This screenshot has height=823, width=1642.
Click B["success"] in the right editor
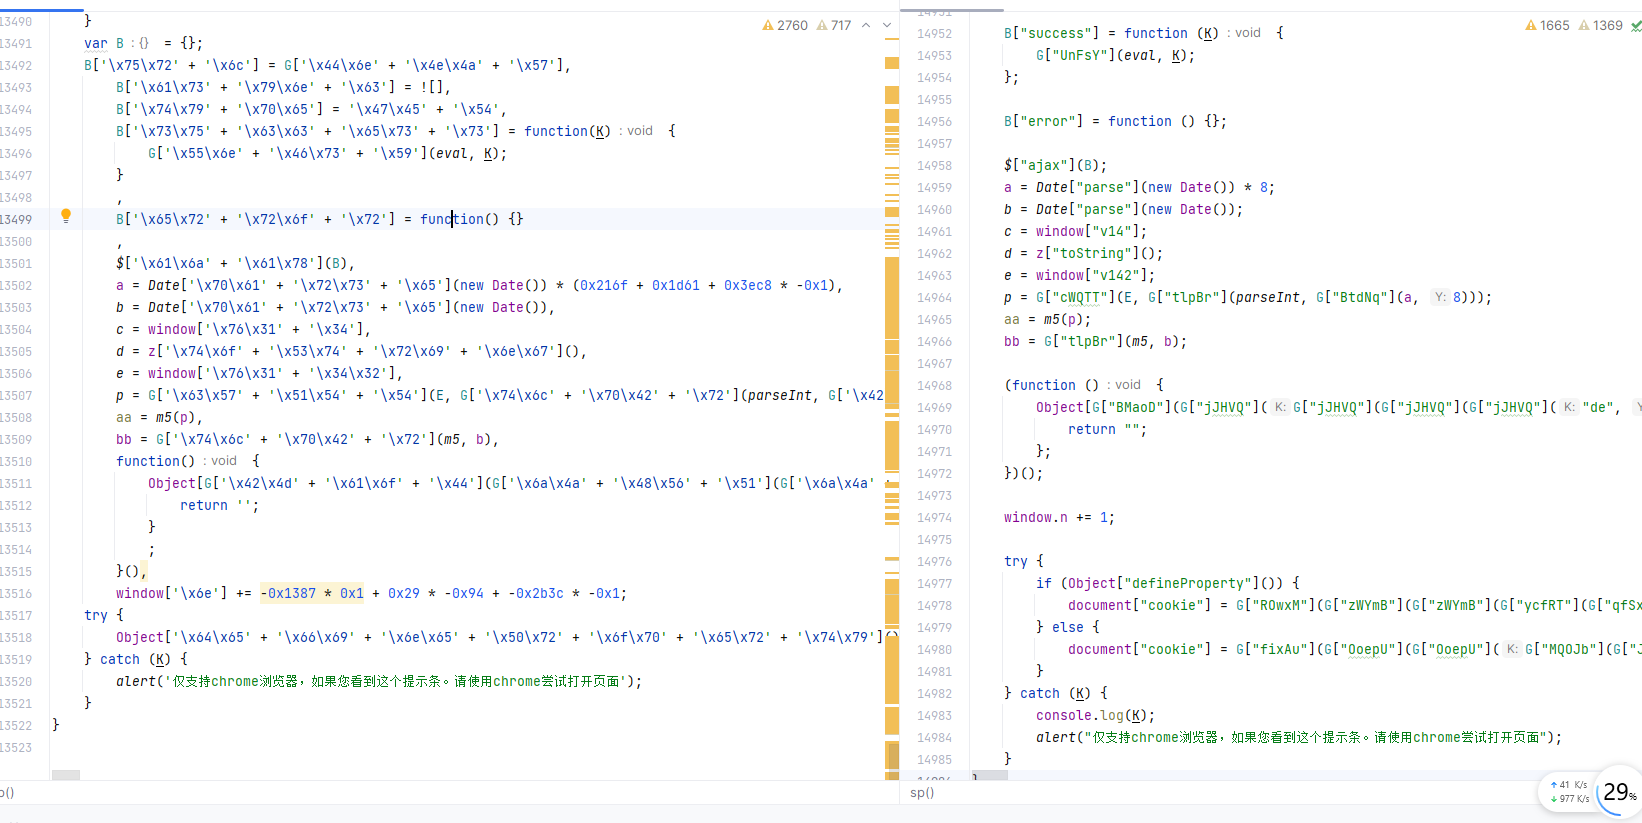[x=1051, y=33]
